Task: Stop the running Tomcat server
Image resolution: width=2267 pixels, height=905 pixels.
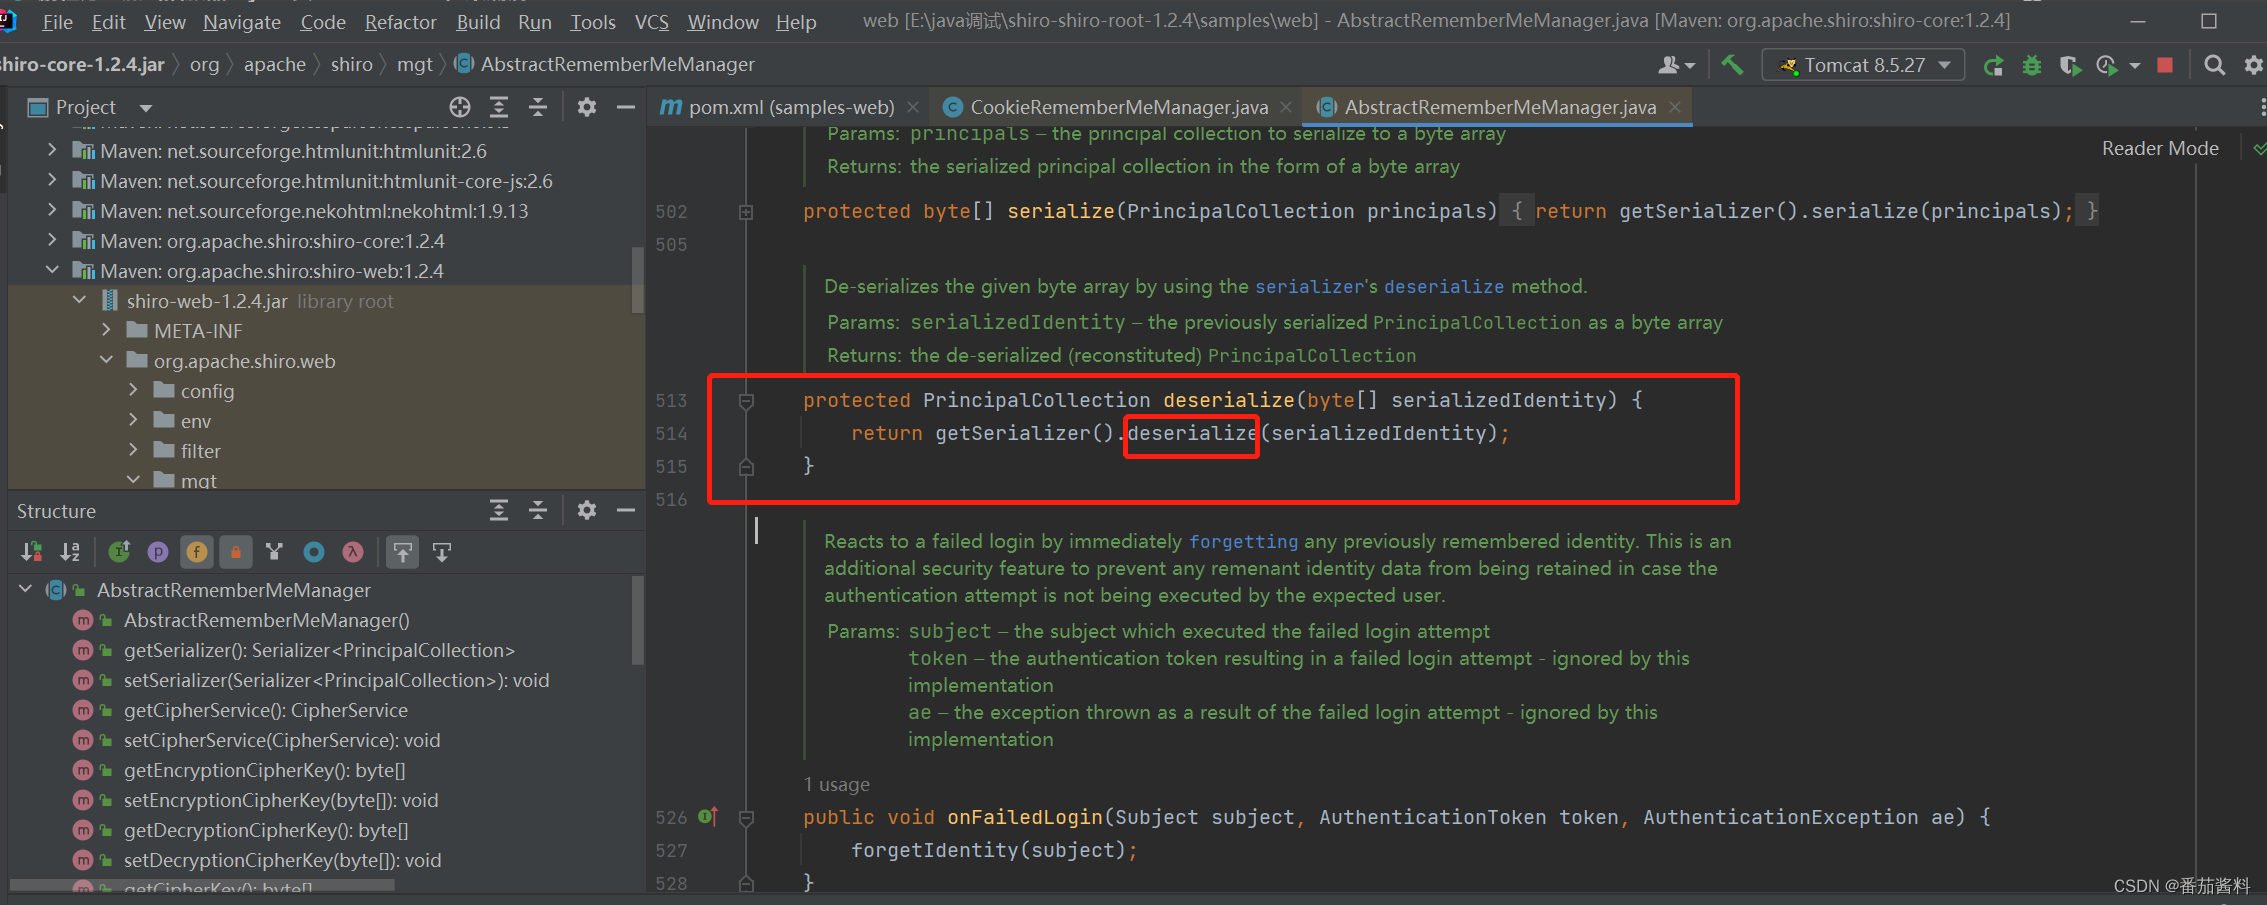Action: tap(2165, 65)
